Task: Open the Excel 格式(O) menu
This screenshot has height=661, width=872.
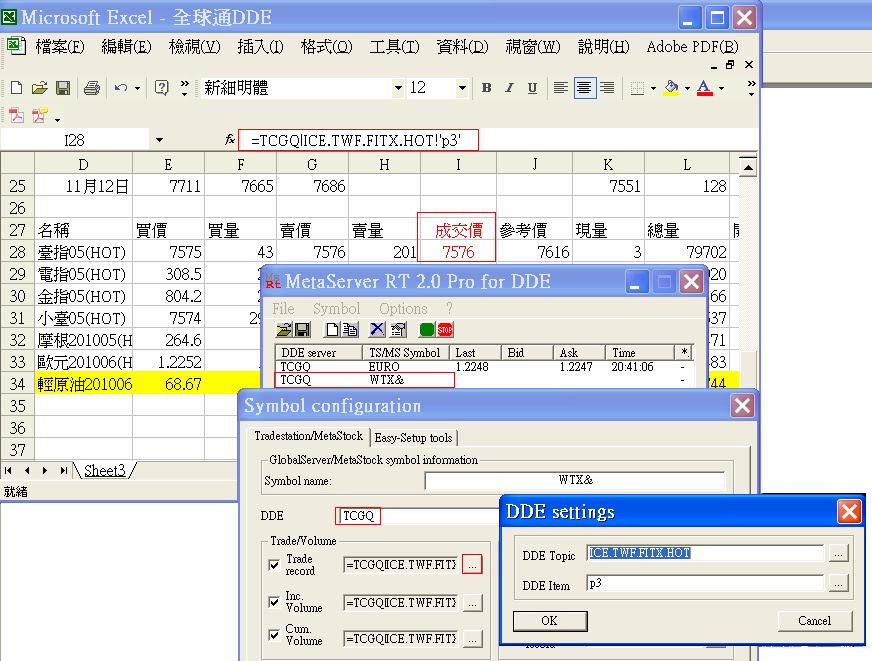Action: [326, 47]
